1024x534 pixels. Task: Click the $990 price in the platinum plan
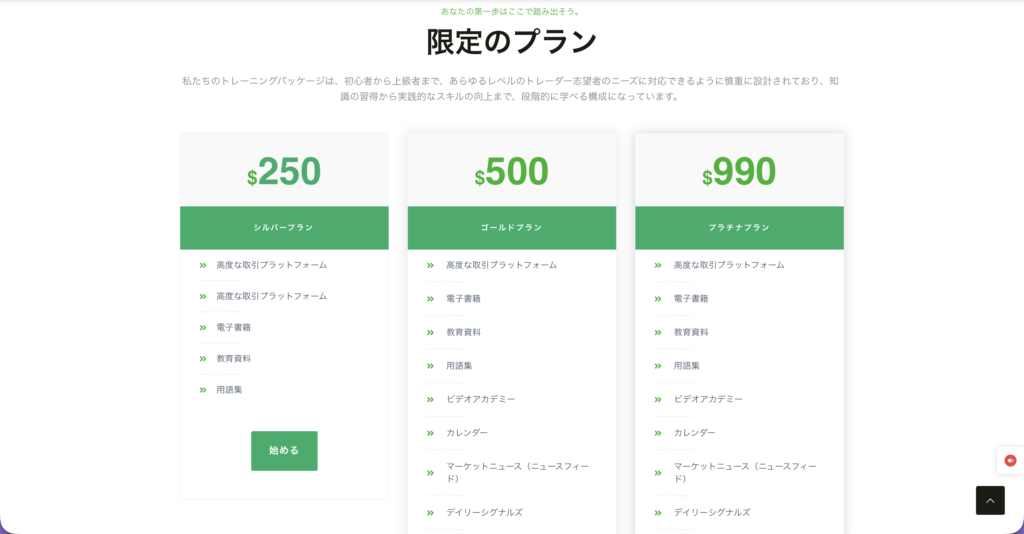(739, 172)
